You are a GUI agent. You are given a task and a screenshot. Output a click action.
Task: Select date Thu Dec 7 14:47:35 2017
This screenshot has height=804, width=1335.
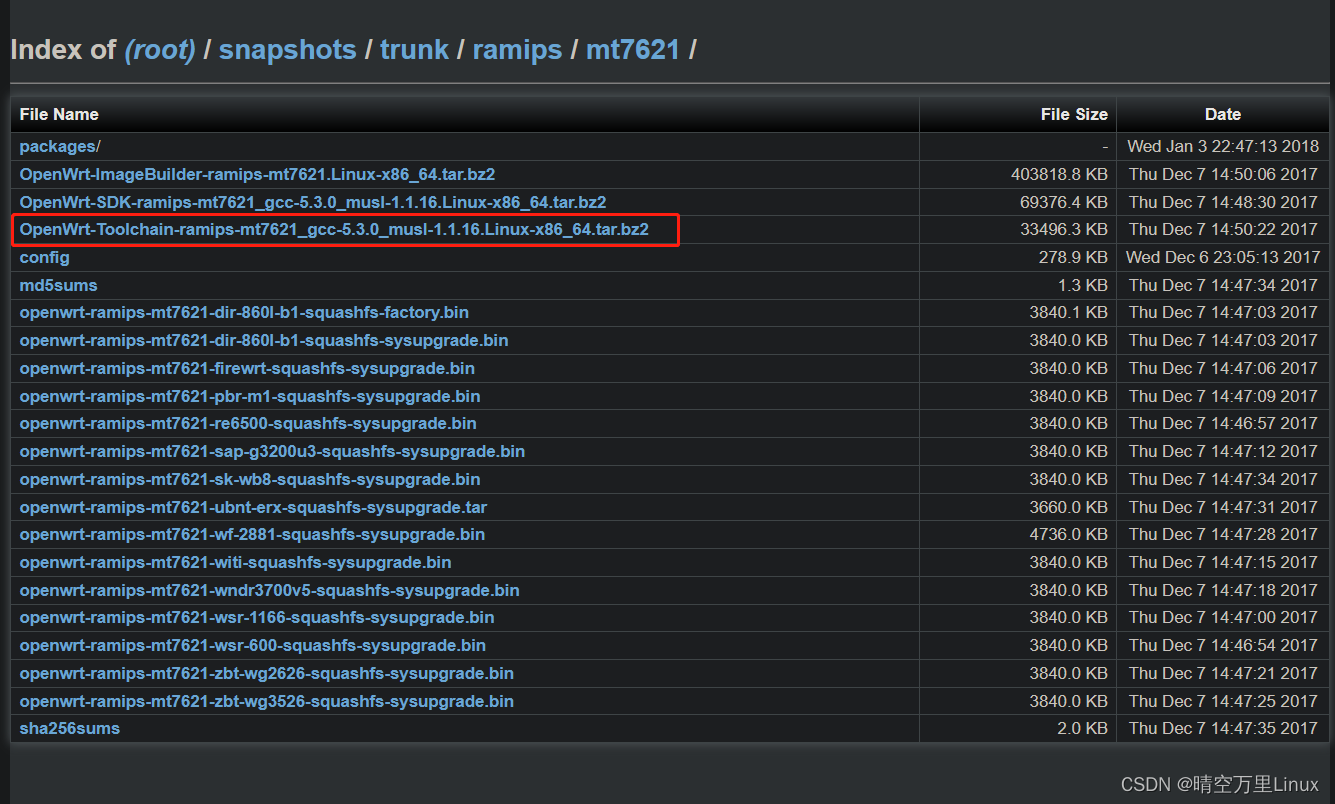click(x=1223, y=728)
